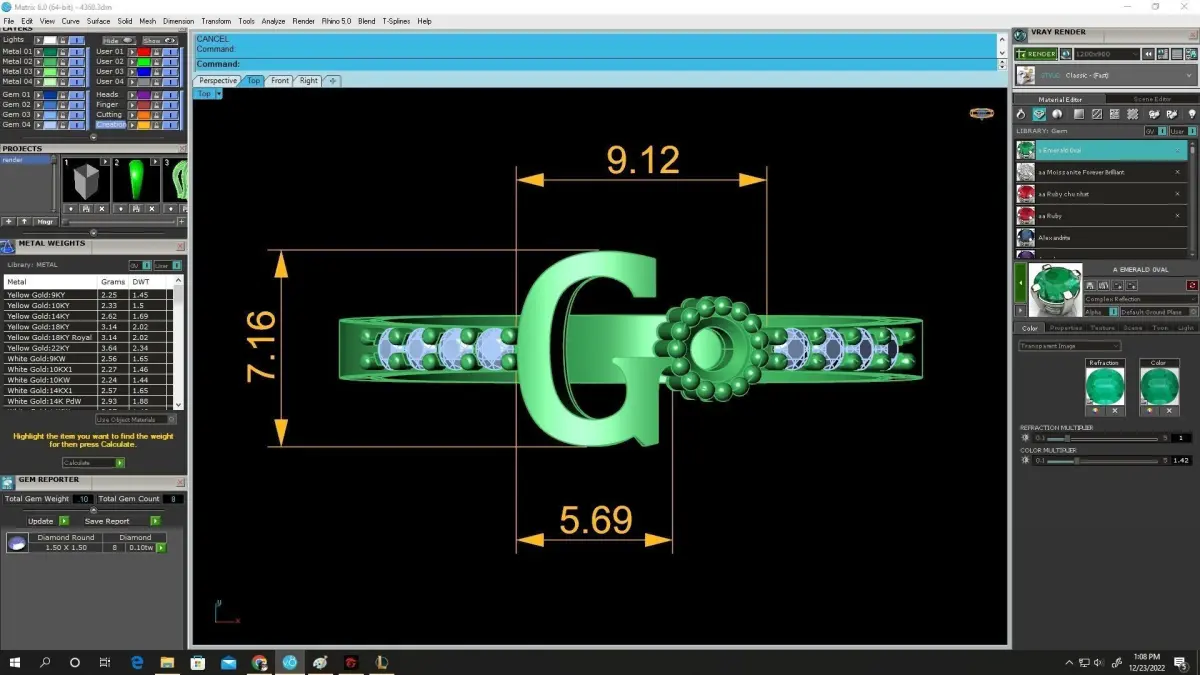
Task: Select the diagonal hatched material icon
Action: coord(1097,114)
